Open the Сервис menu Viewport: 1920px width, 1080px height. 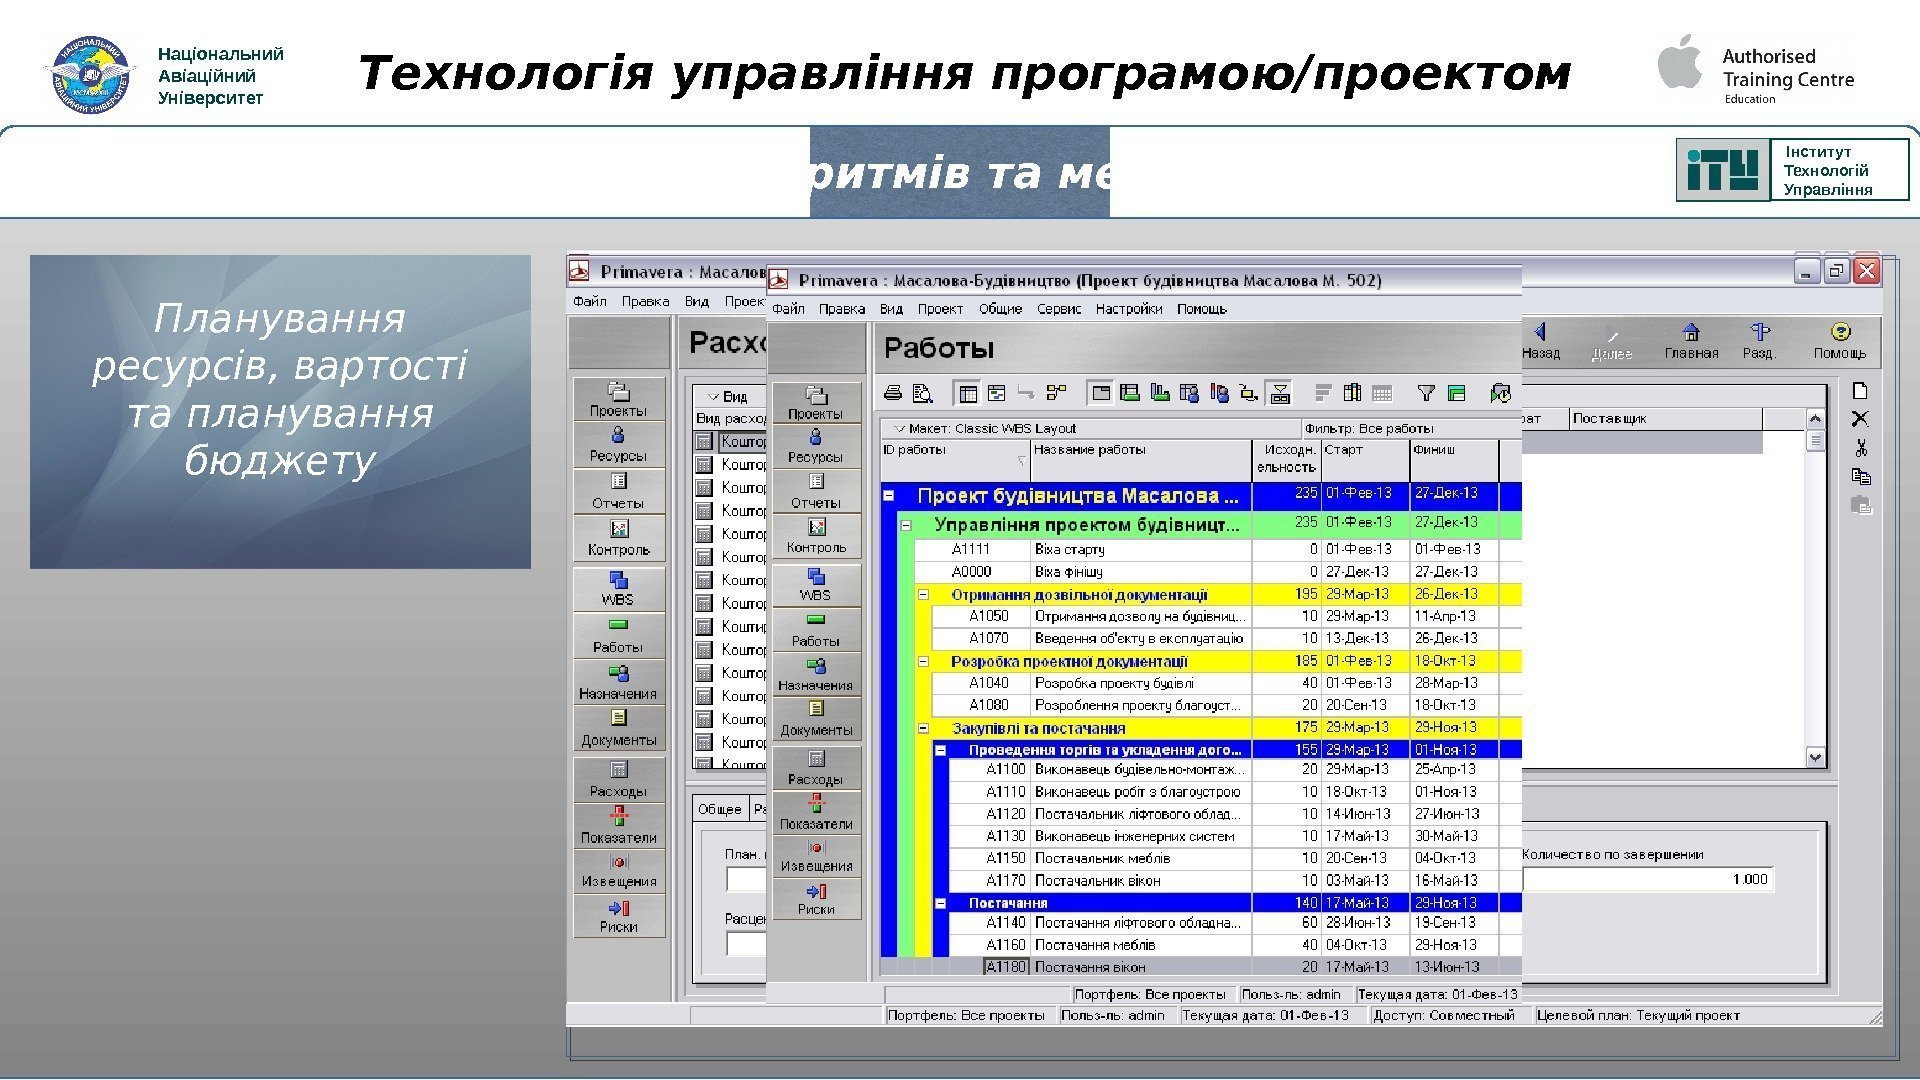1058,309
